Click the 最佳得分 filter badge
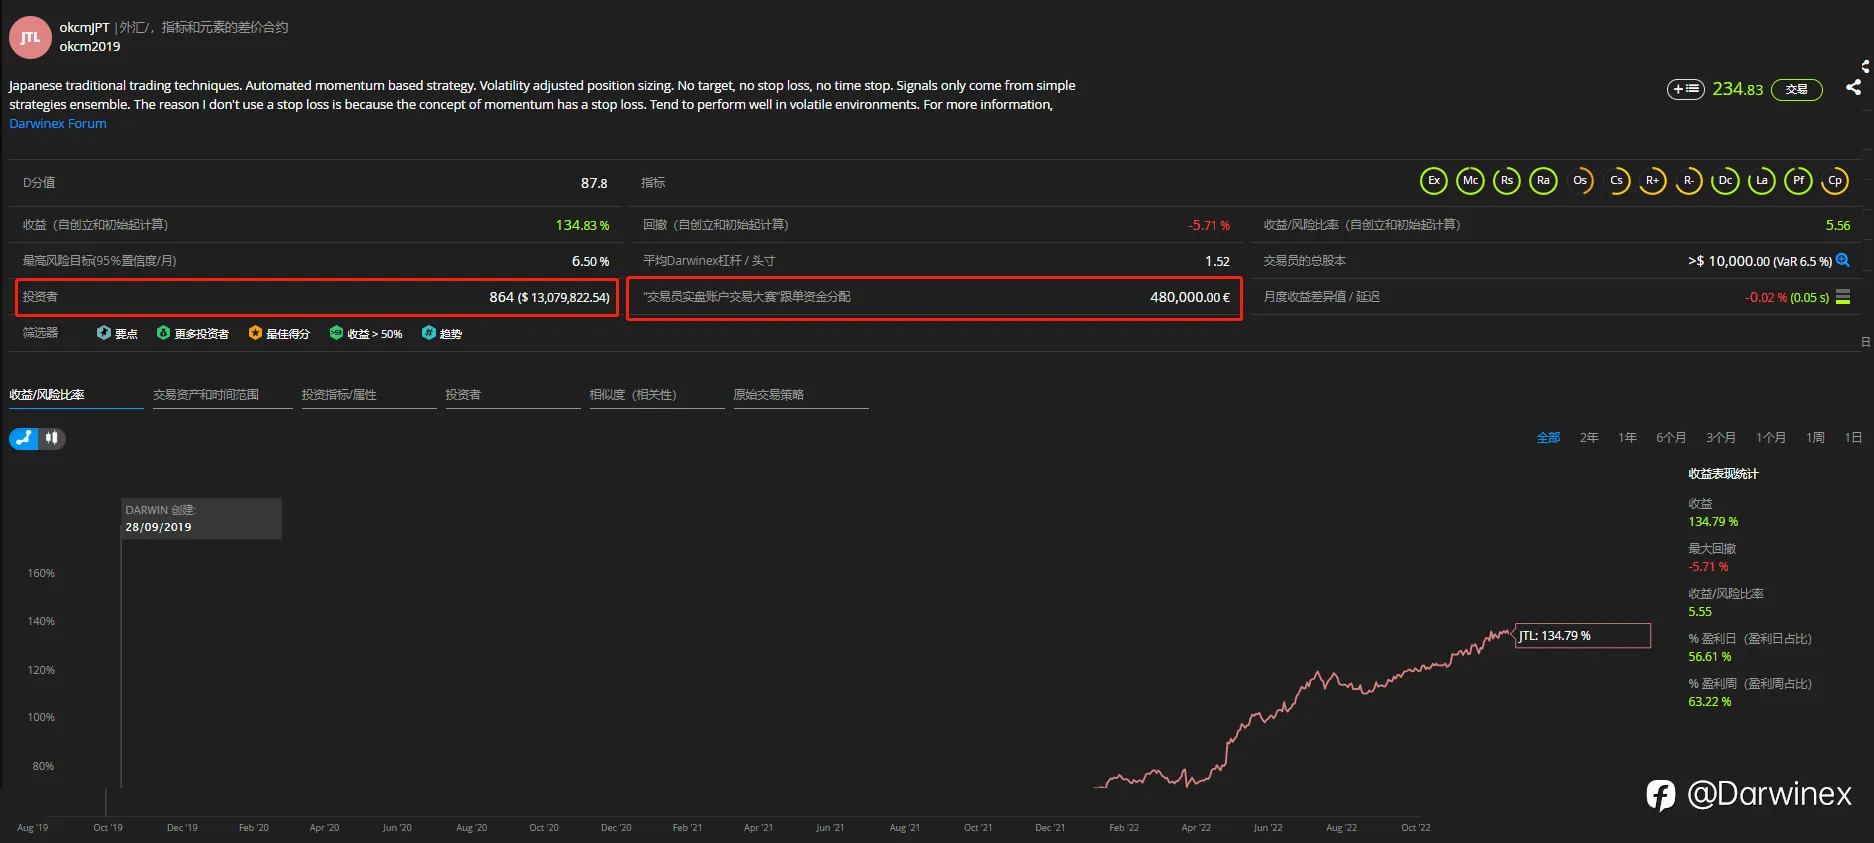1874x843 pixels. 279,333
